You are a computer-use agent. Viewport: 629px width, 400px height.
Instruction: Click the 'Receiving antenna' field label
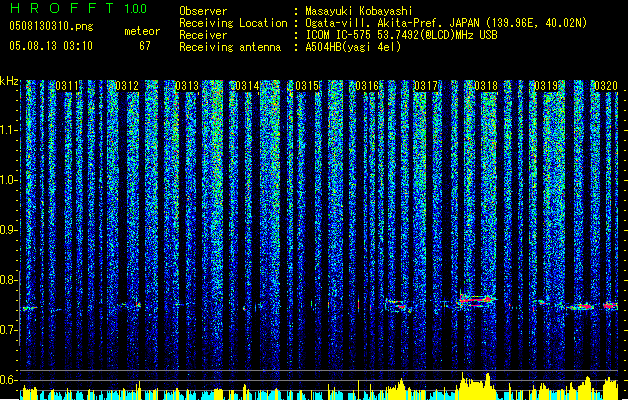[x=230, y=47]
